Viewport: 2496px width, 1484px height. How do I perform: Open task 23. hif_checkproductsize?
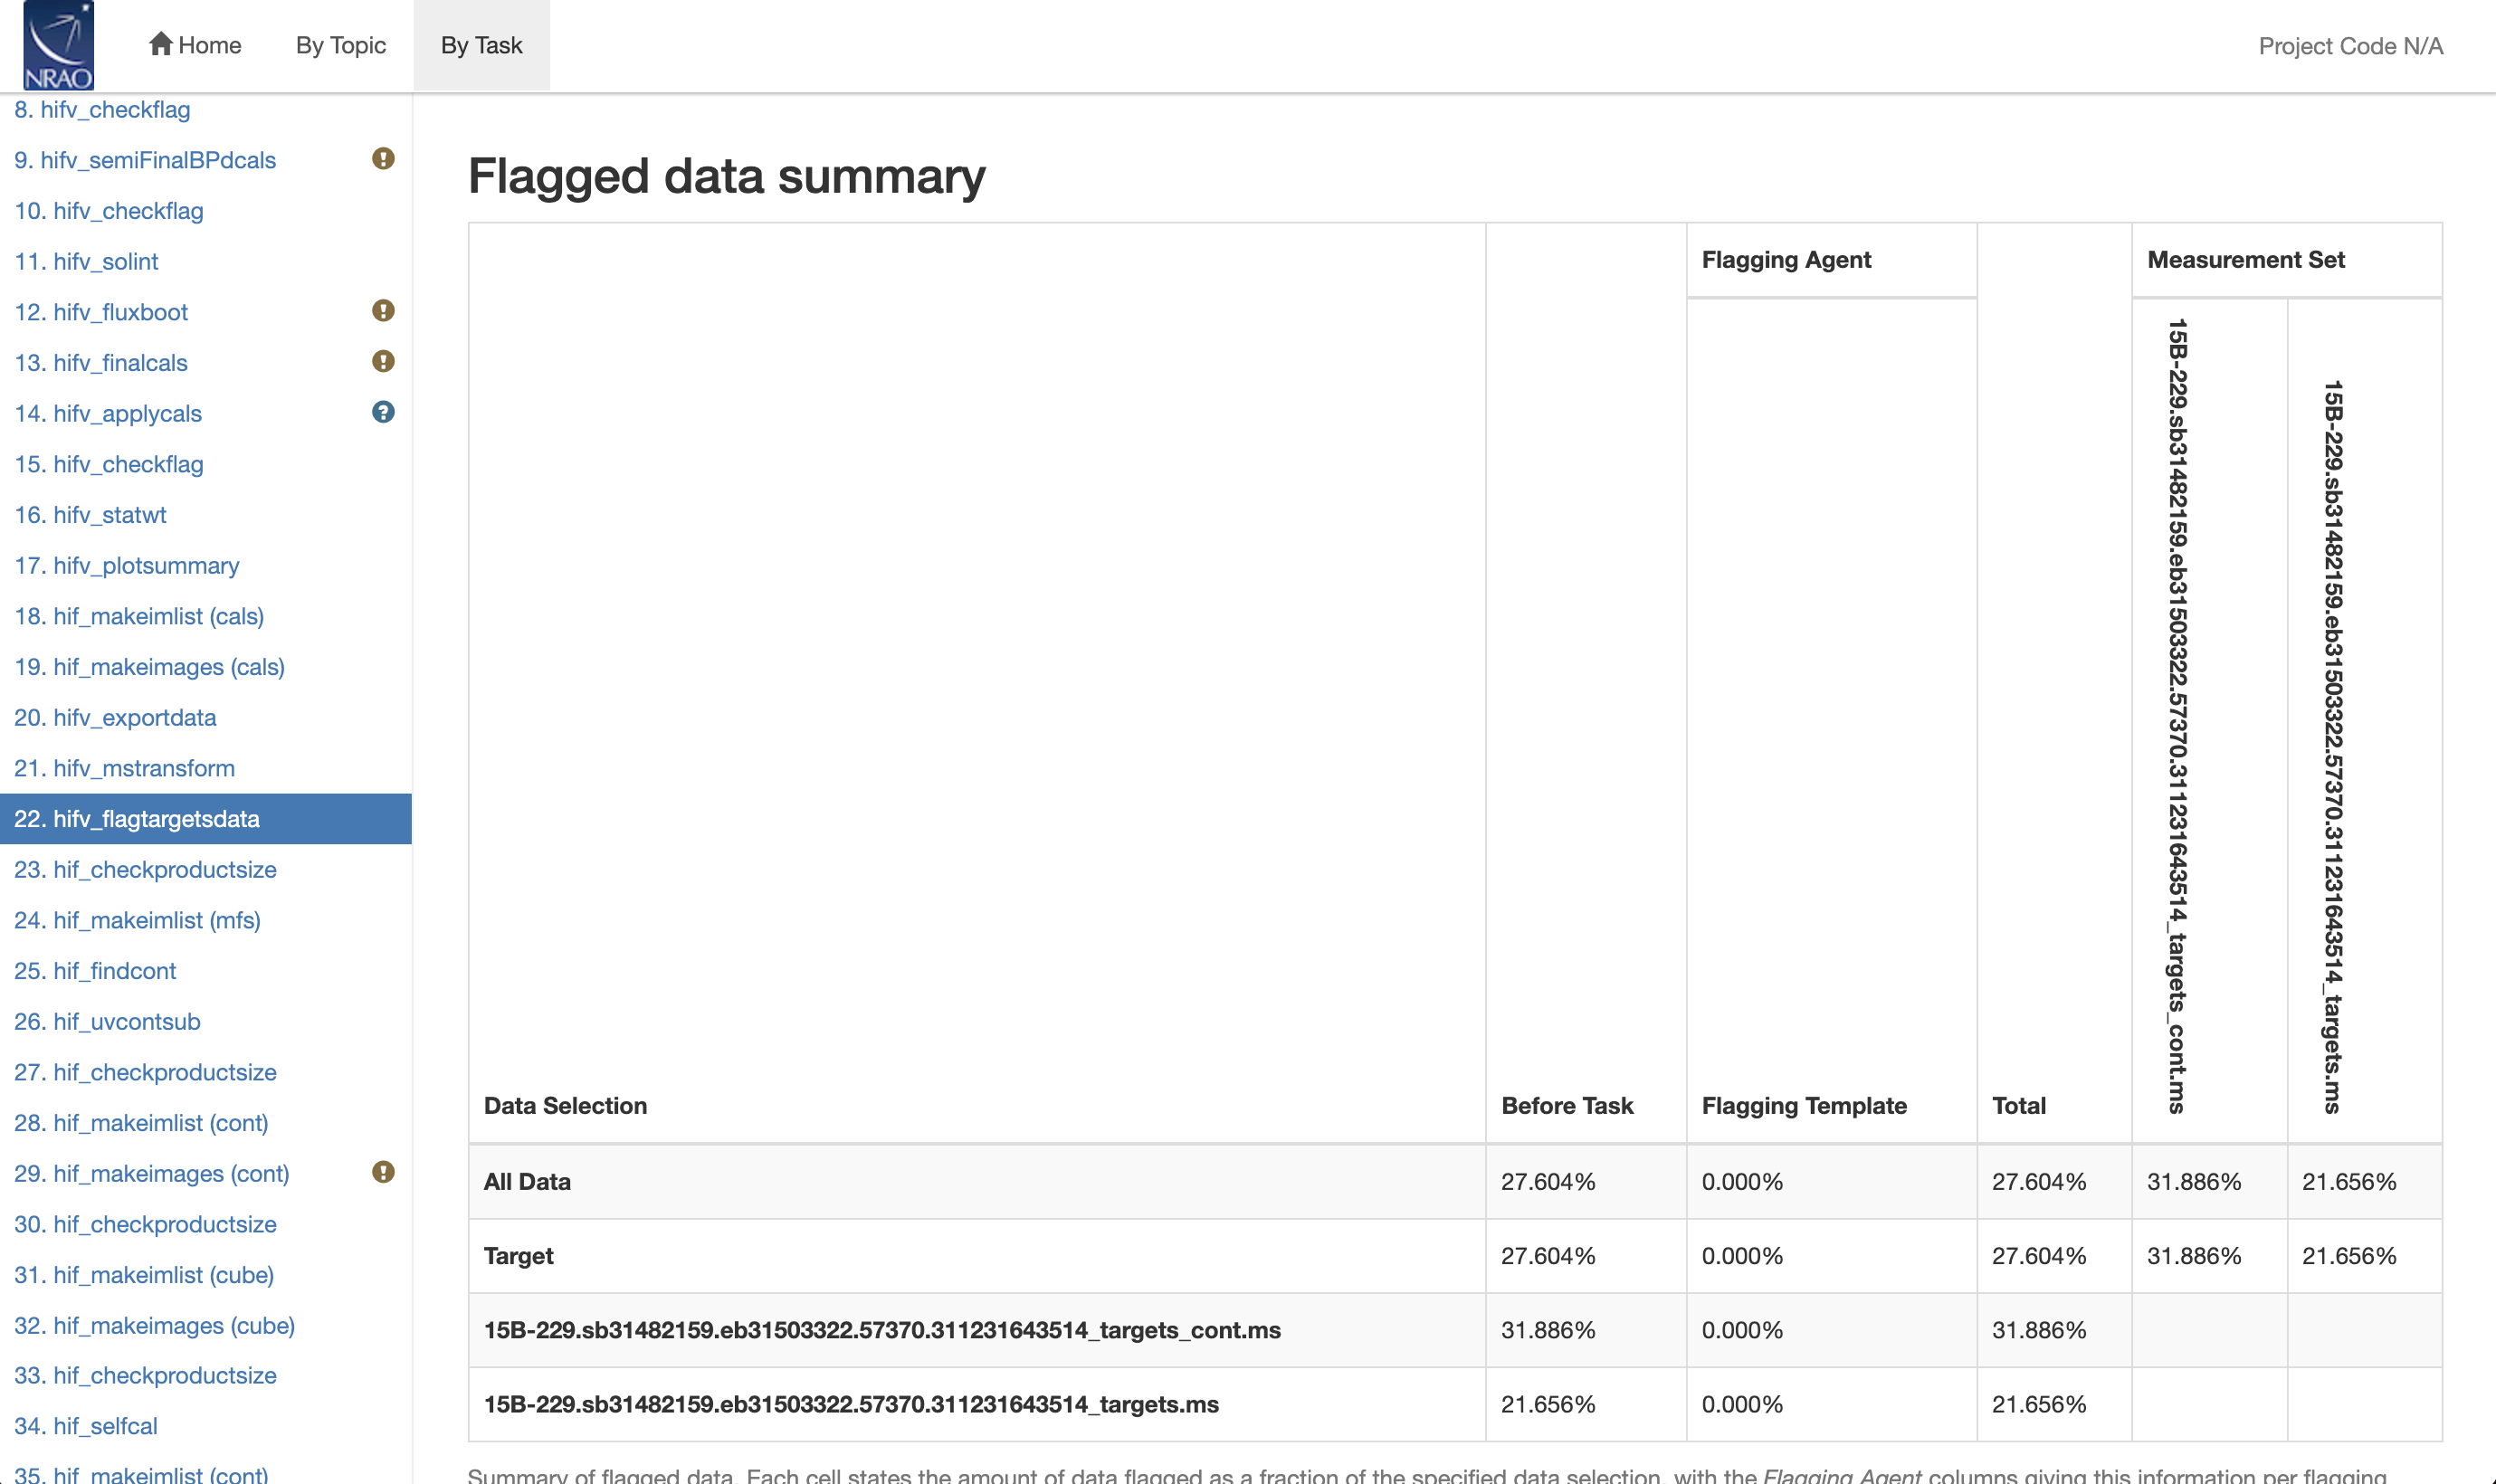[x=145, y=870]
